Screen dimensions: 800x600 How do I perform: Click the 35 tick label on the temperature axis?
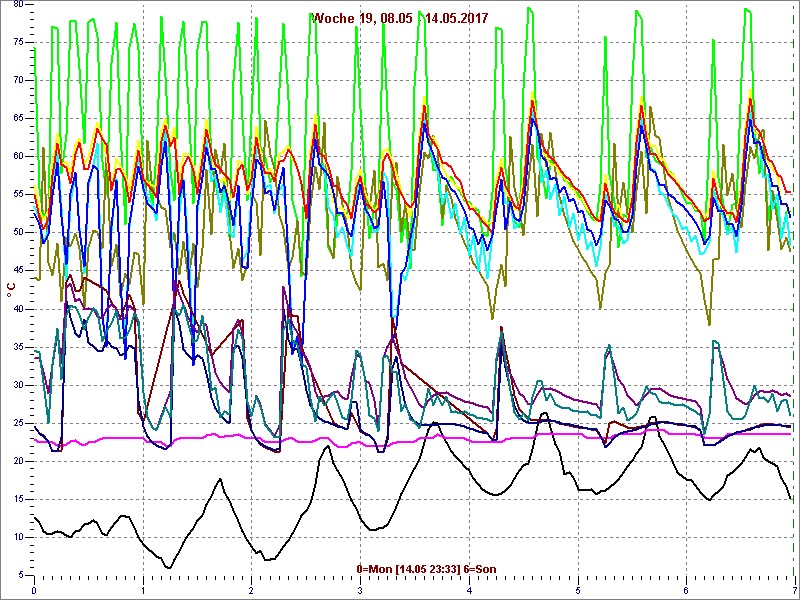18,347
